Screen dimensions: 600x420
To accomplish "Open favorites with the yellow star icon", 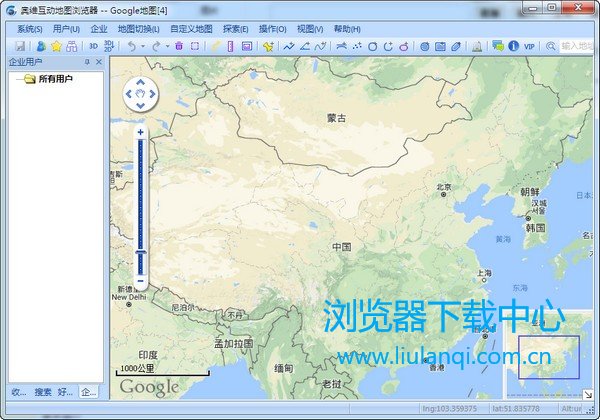I will (57, 46).
